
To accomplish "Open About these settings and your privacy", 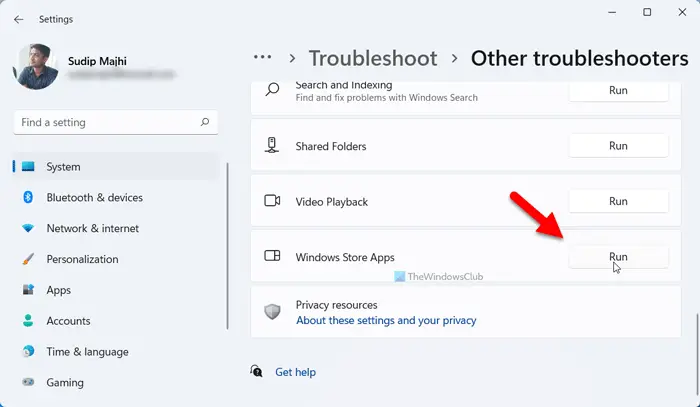I will (386, 320).
